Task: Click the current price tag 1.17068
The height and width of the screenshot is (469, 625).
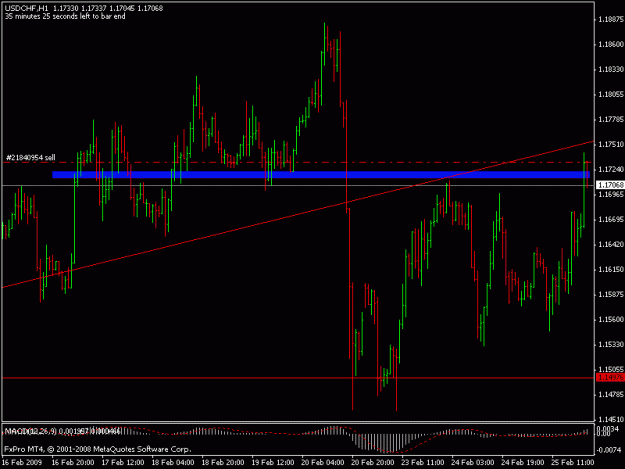Action: point(610,185)
